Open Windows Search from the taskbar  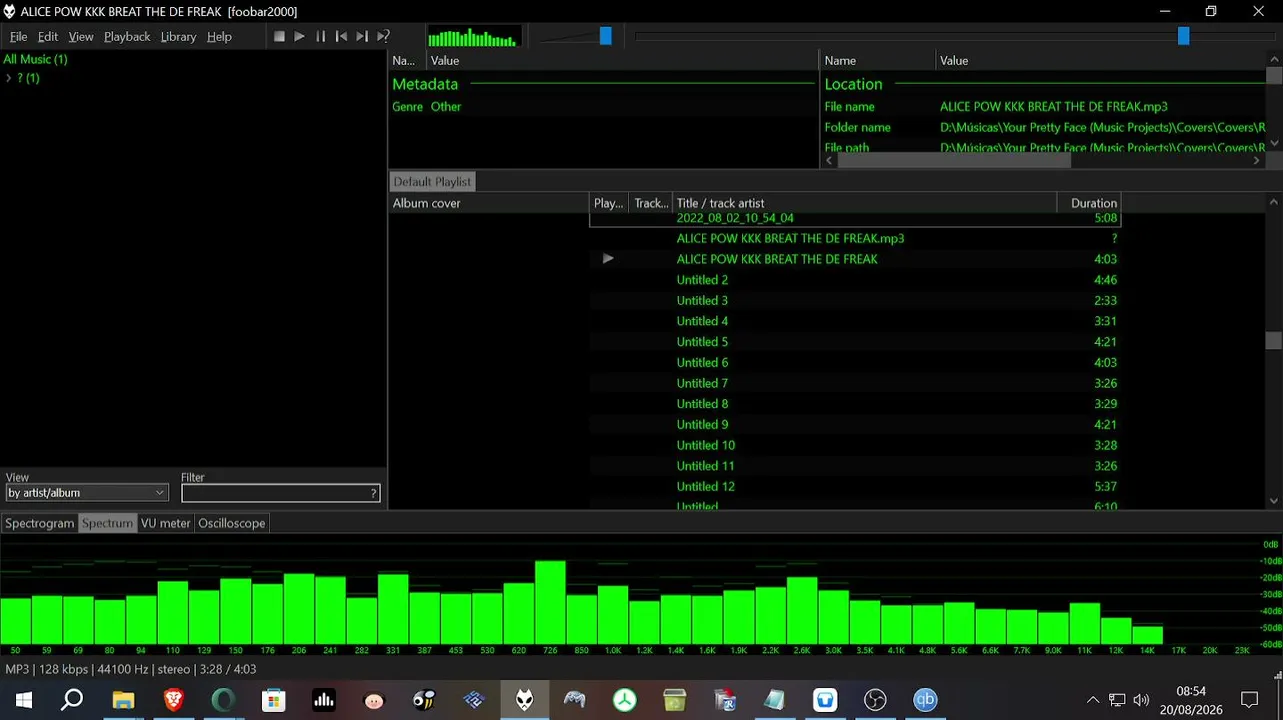point(72,700)
